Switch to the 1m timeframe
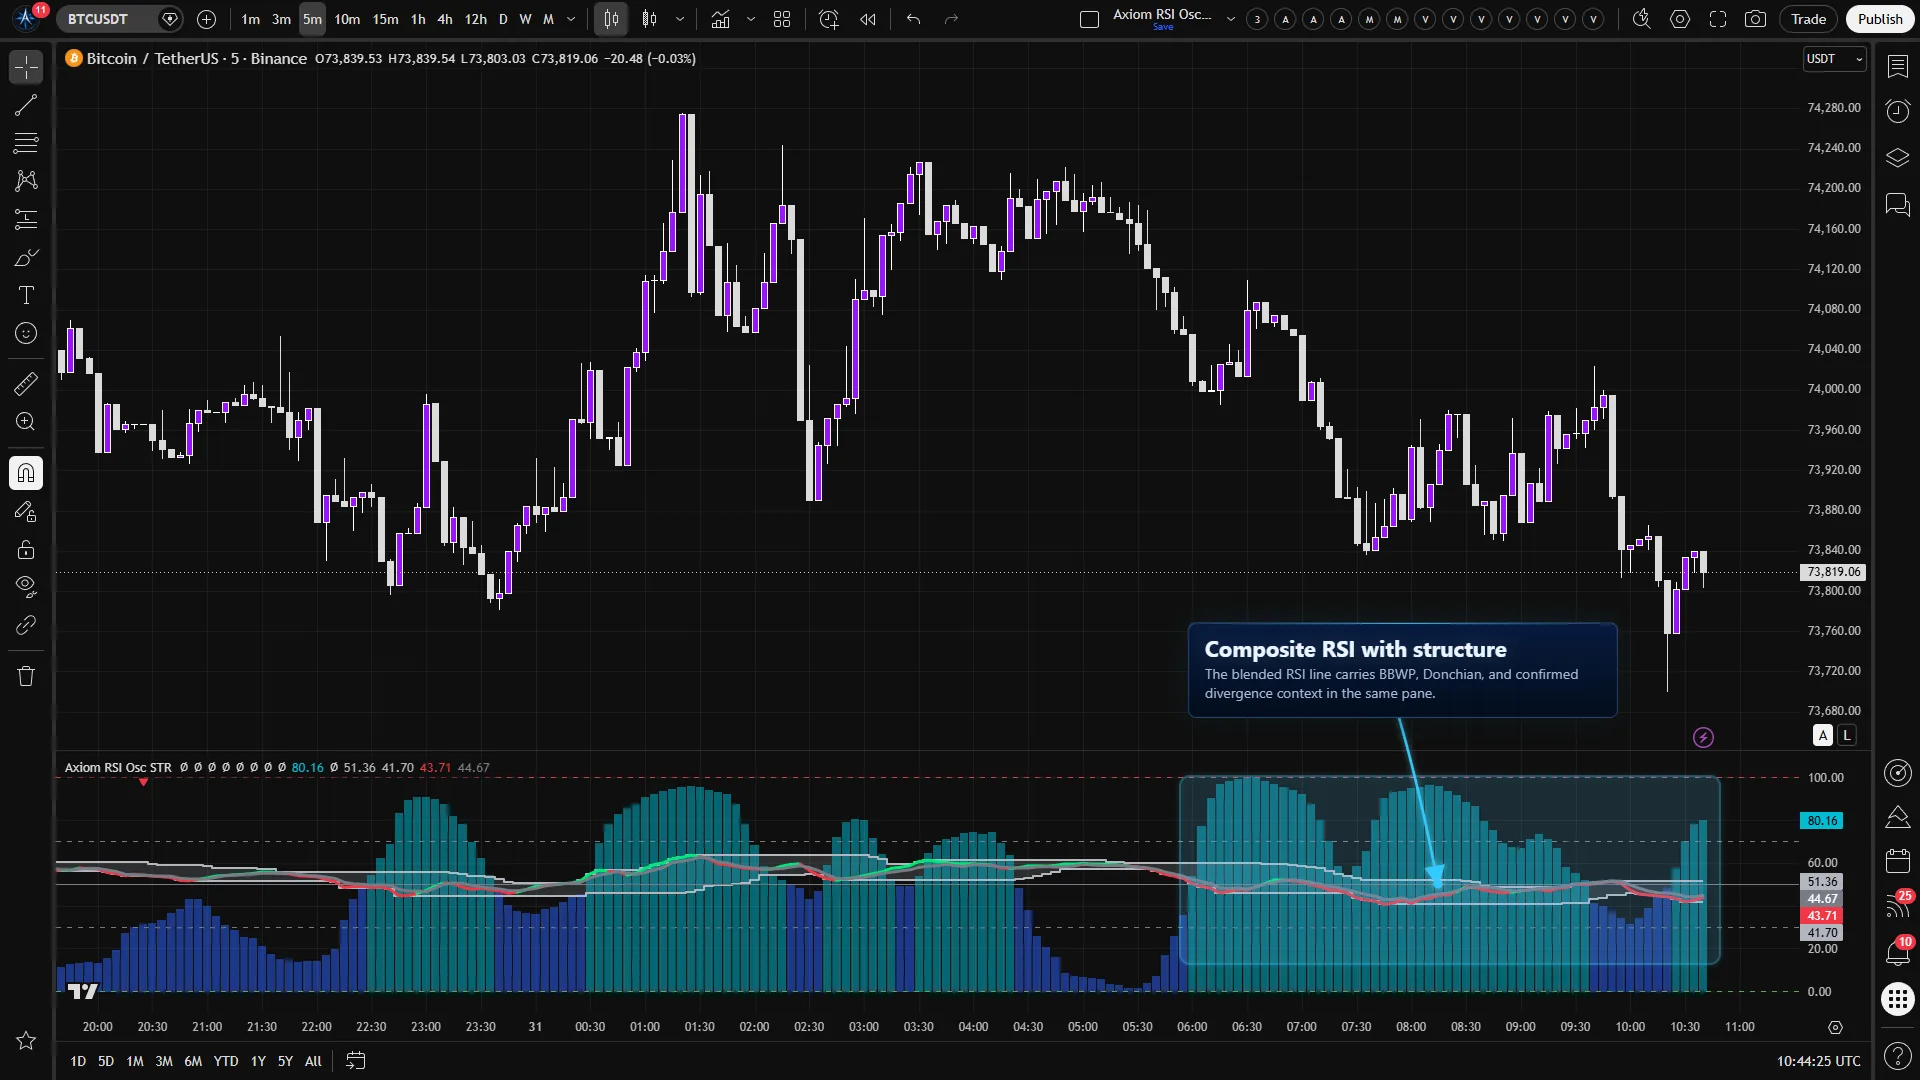 (x=250, y=19)
